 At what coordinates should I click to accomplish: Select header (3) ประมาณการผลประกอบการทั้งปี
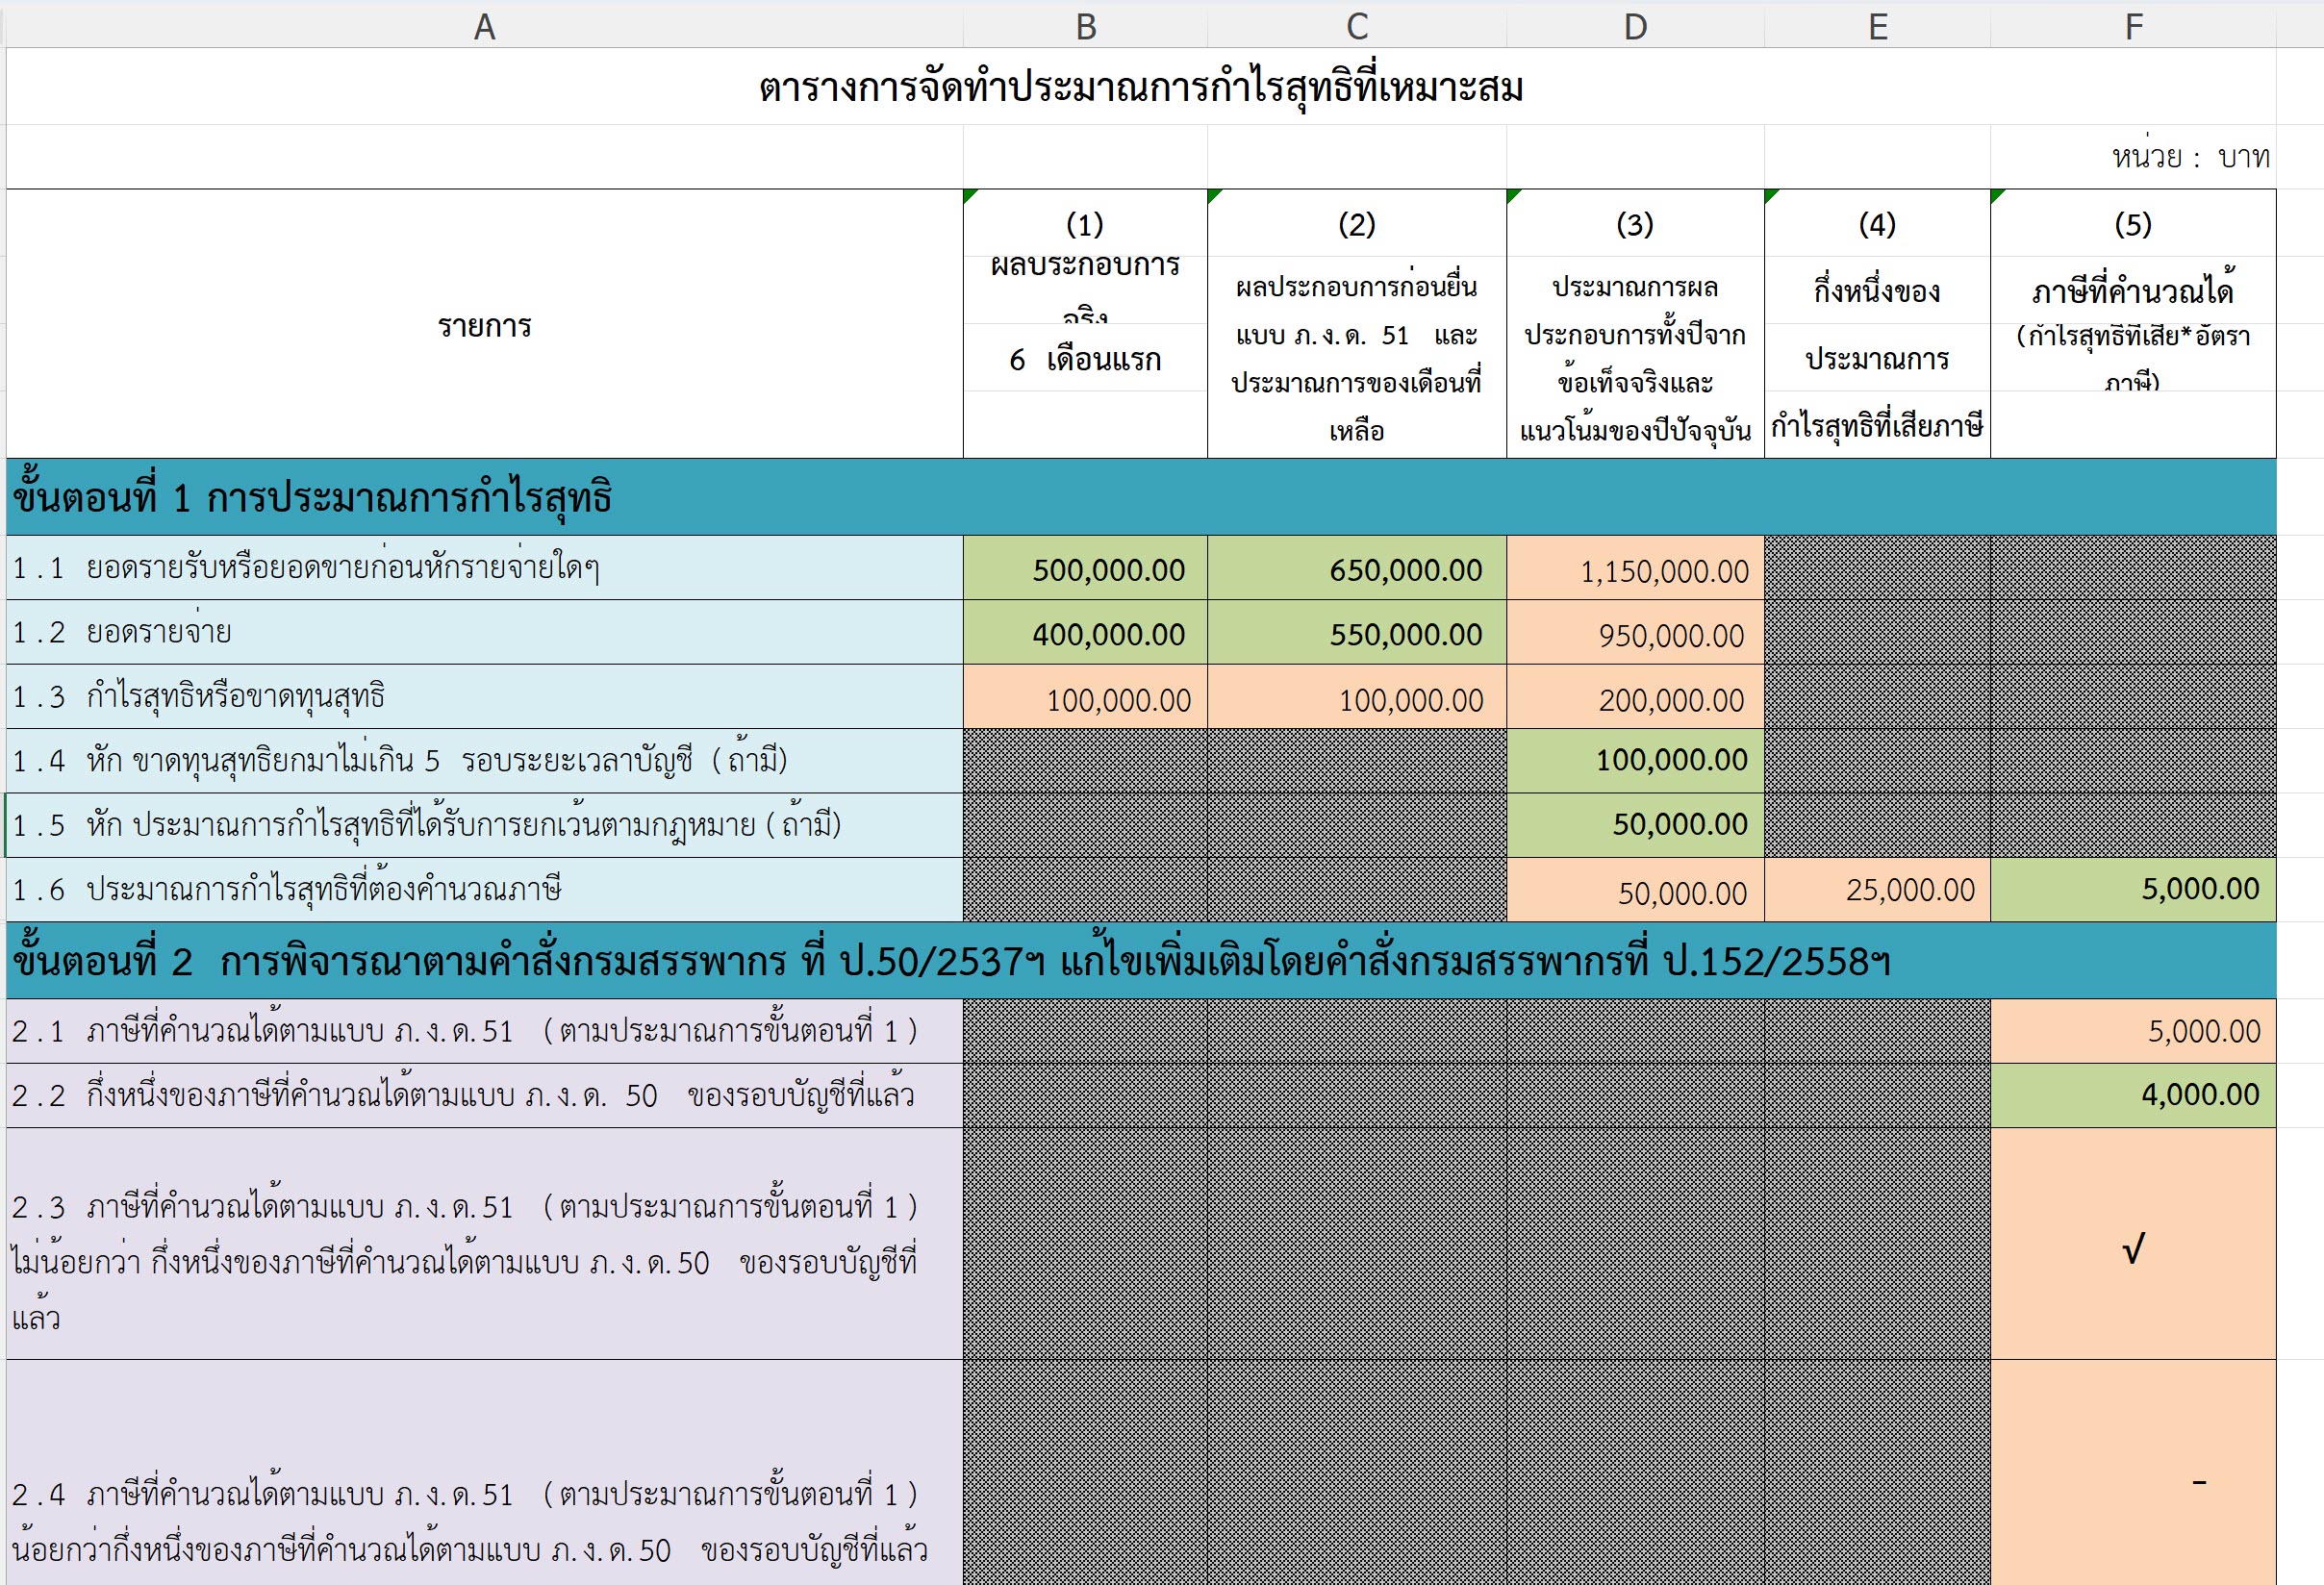[1635, 324]
